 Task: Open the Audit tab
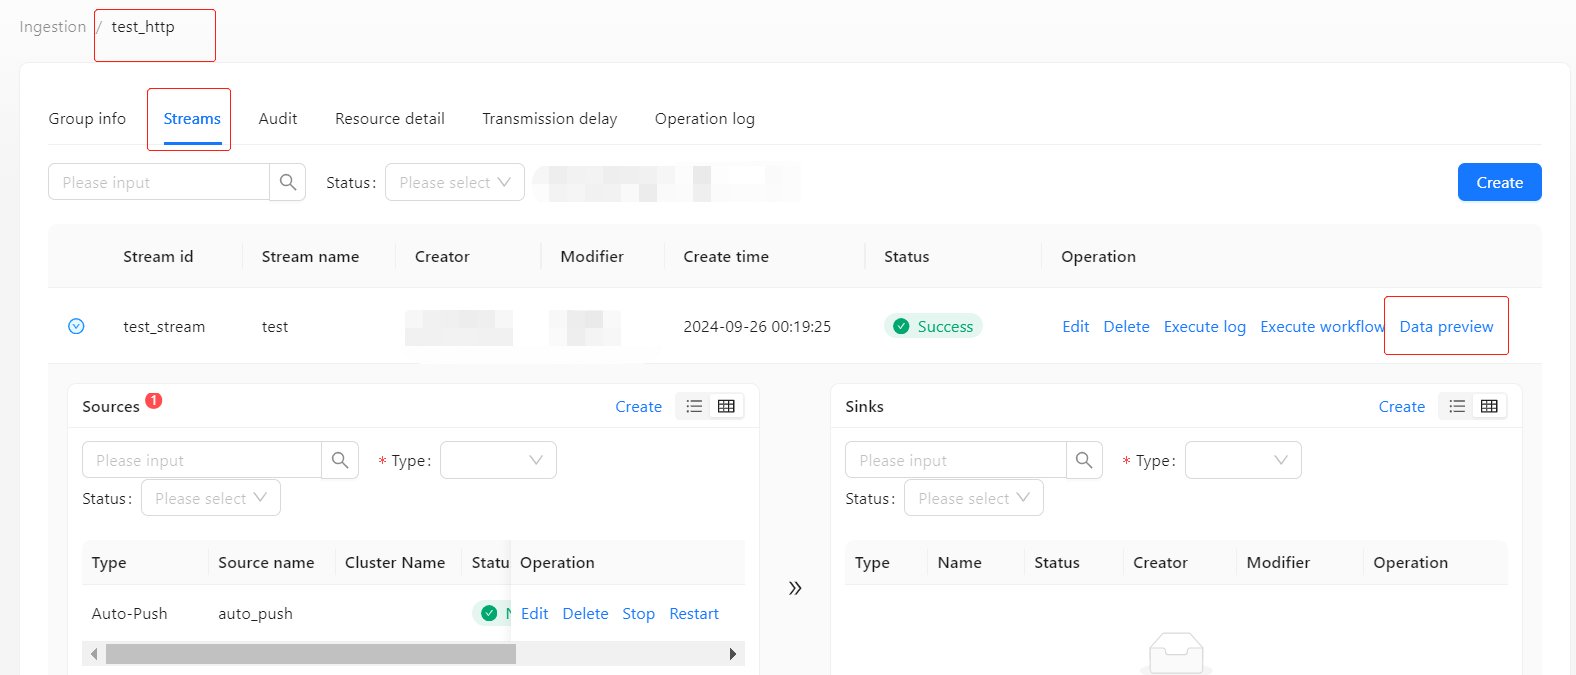(278, 119)
